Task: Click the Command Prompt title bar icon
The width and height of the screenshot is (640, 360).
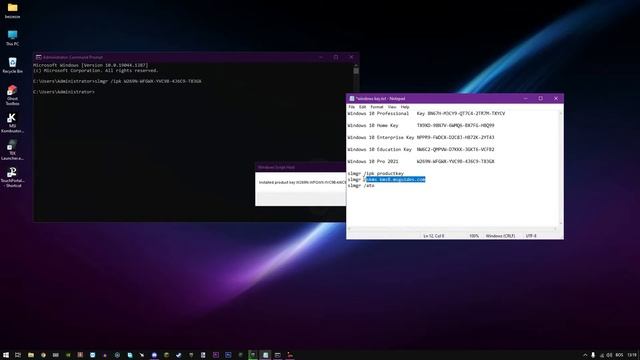Action: click(x=38, y=58)
